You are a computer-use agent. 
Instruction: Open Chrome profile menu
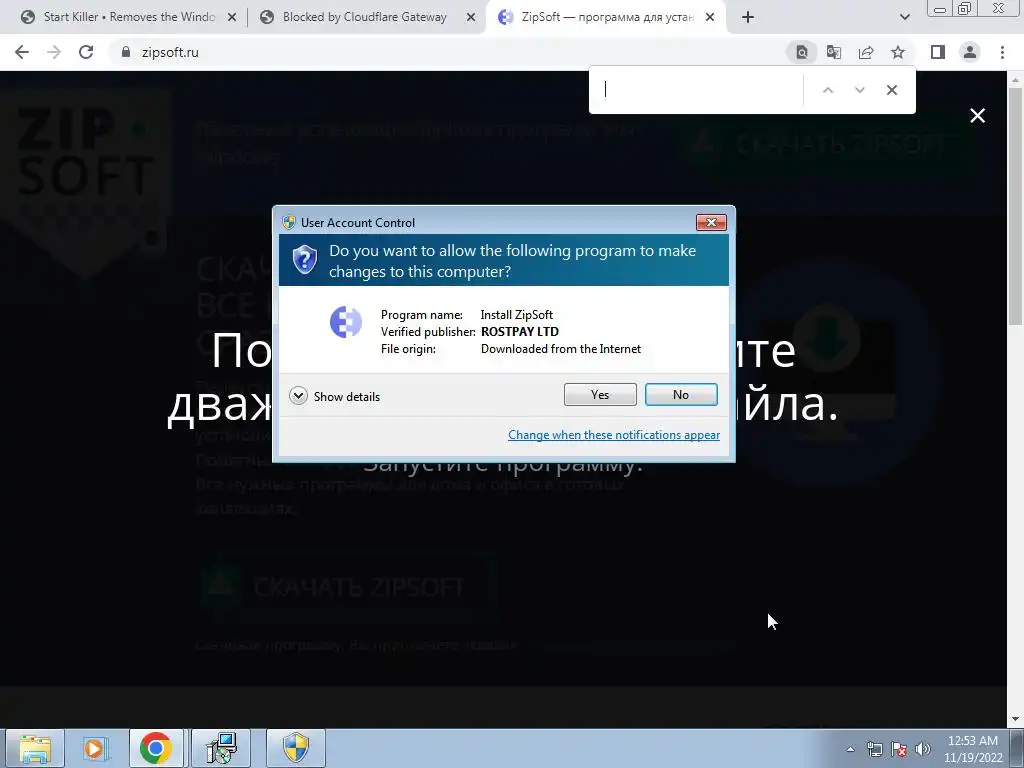970,52
